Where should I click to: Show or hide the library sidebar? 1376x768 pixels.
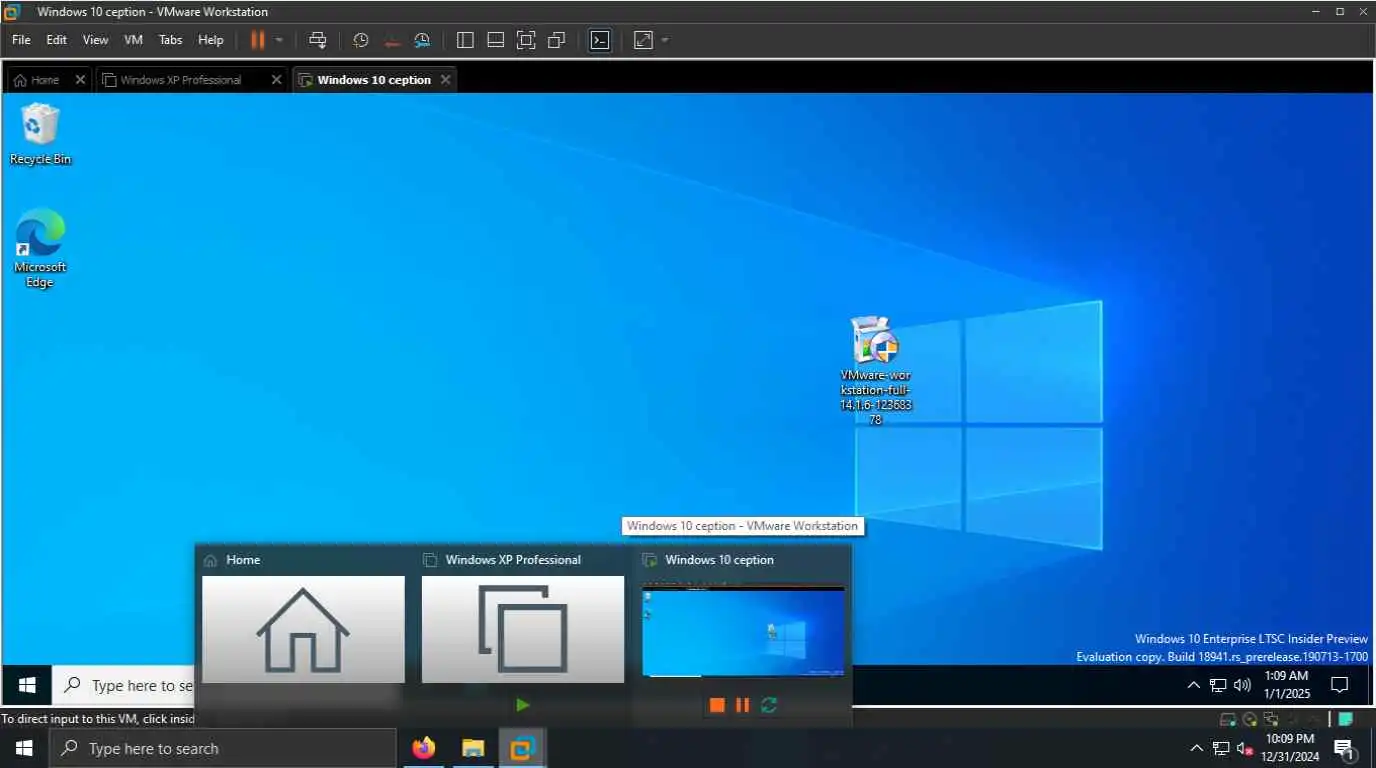[x=465, y=40]
